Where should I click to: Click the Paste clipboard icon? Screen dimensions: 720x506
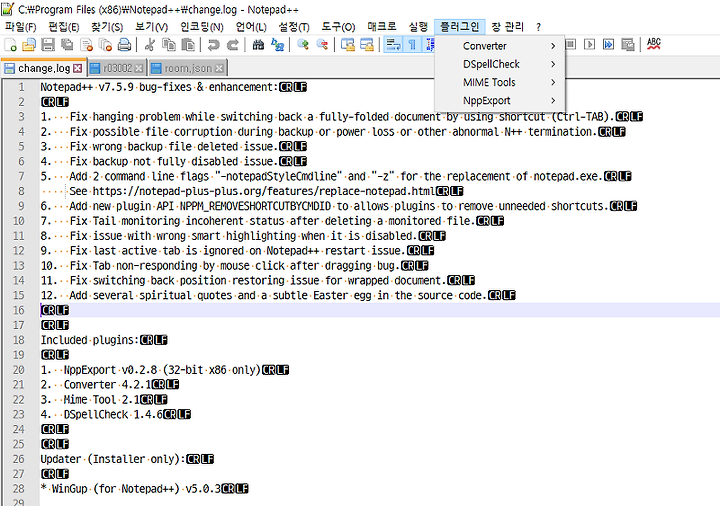[188, 45]
